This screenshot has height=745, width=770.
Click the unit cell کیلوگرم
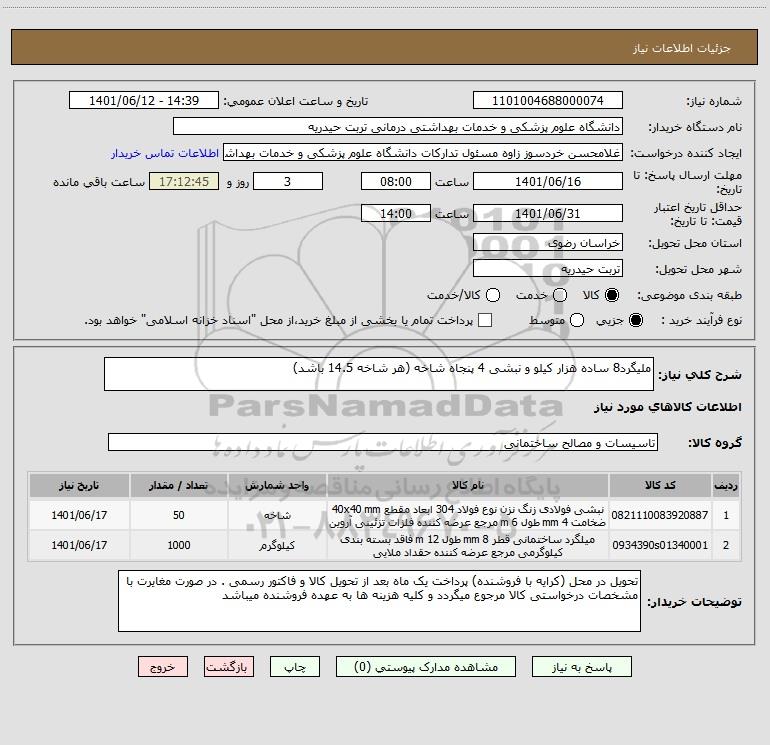pyautogui.click(x=277, y=545)
